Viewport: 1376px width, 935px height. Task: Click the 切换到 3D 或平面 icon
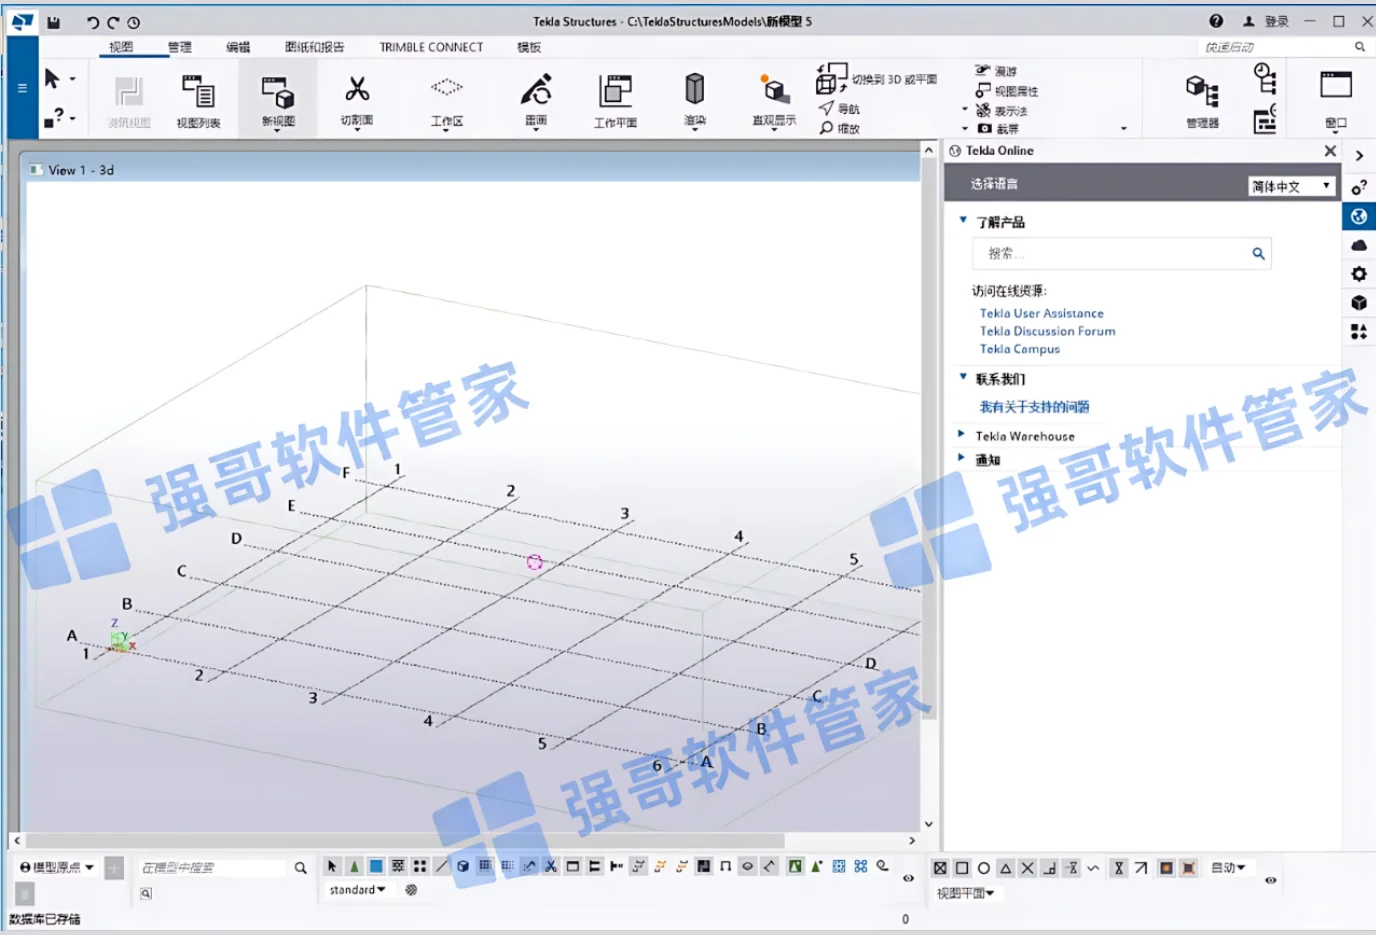[x=831, y=78]
